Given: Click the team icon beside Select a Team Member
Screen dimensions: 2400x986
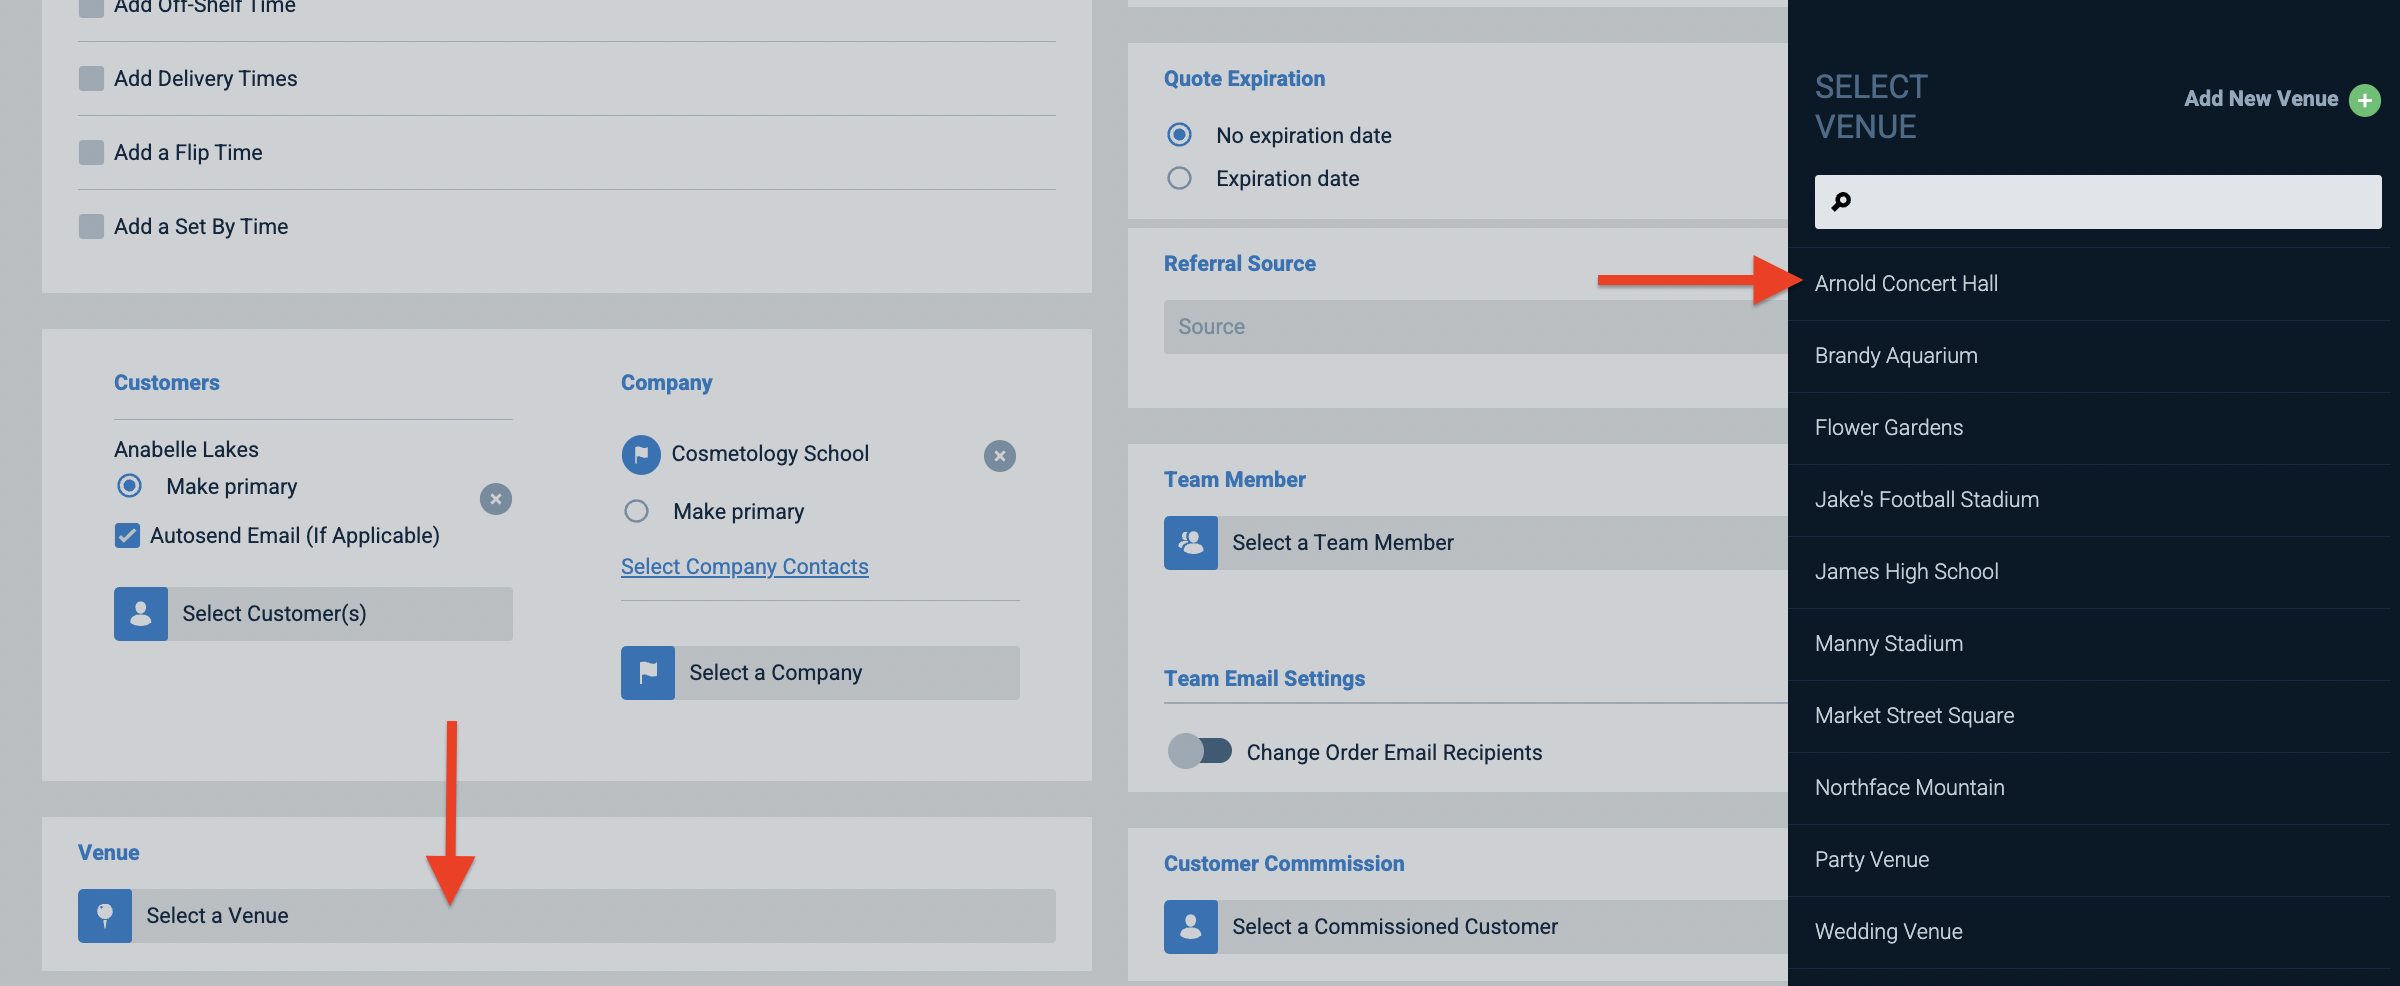Looking at the screenshot, I should coord(1191,543).
